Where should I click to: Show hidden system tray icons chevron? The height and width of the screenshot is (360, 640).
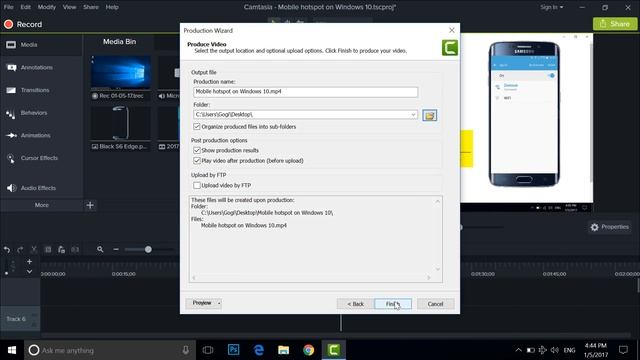pos(518,350)
